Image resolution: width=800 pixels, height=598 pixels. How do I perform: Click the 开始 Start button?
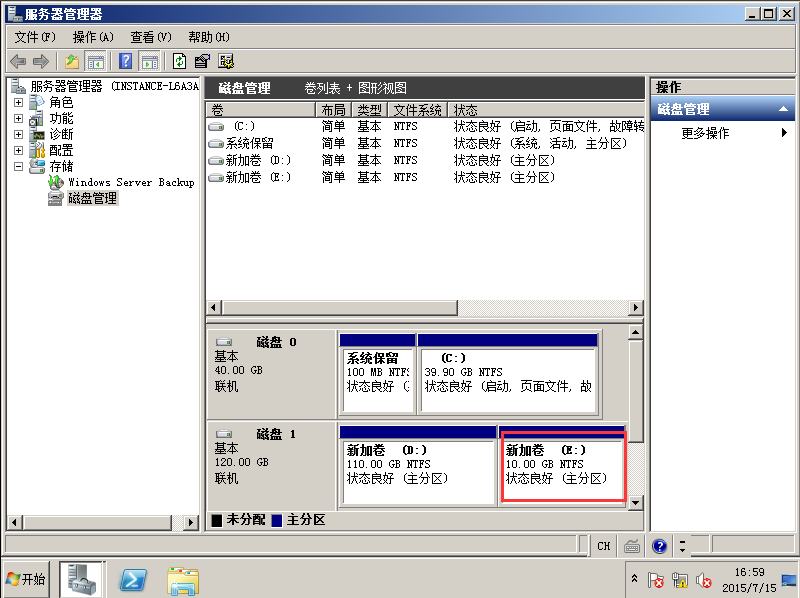tap(26, 579)
